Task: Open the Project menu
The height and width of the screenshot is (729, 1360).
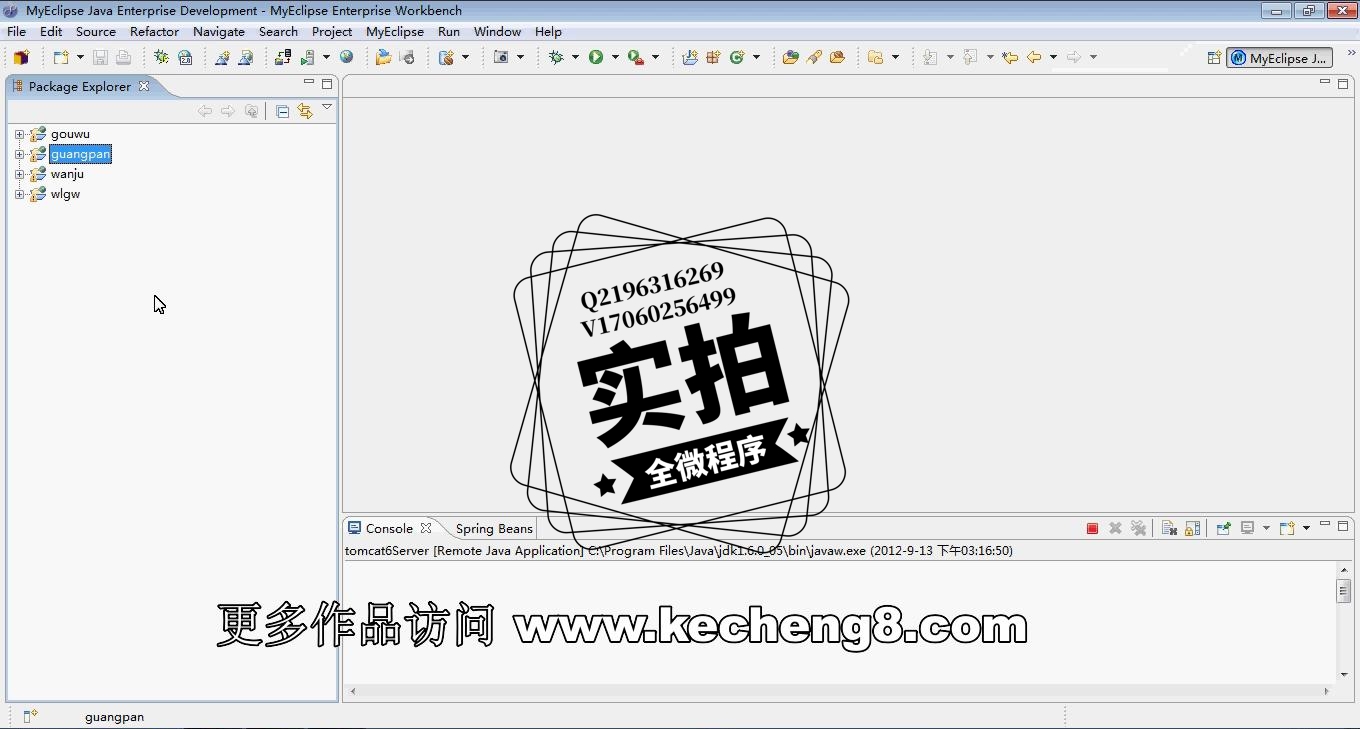Action: pyautogui.click(x=332, y=31)
